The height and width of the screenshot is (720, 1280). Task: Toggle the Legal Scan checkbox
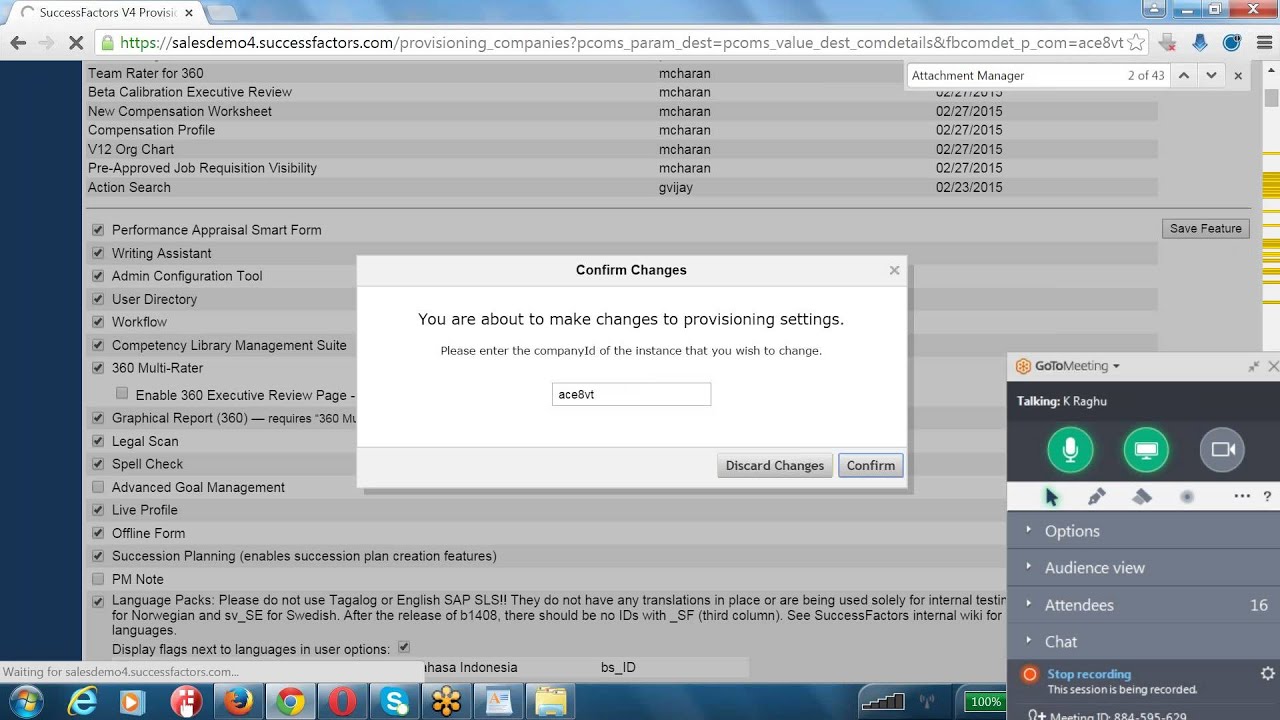98,440
